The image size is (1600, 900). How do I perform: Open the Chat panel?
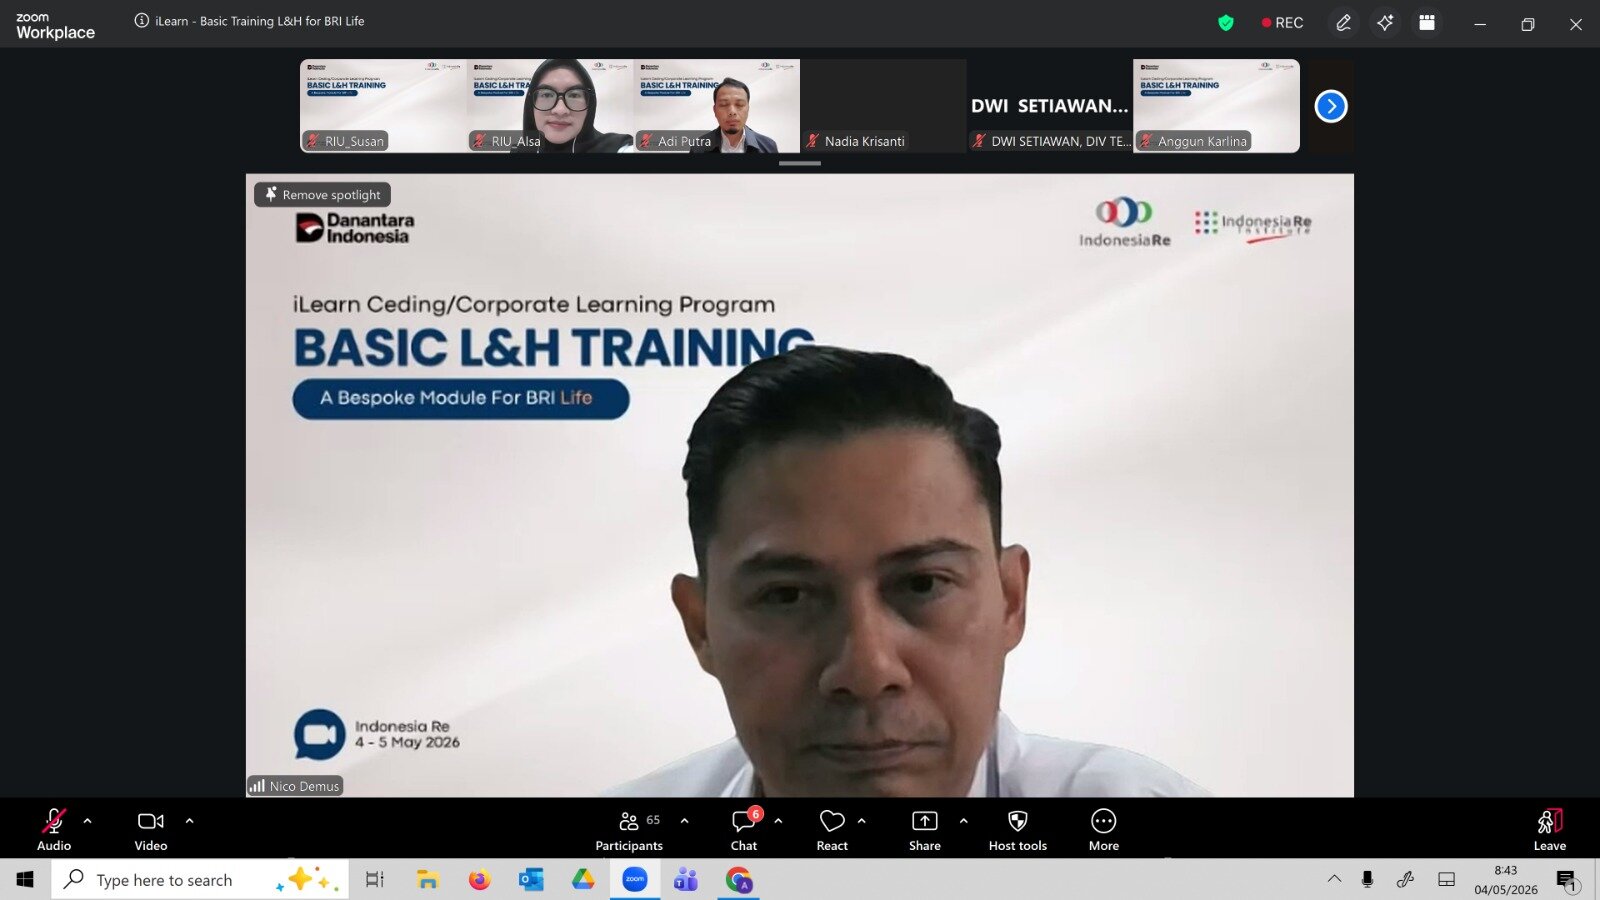pos(744,829)
